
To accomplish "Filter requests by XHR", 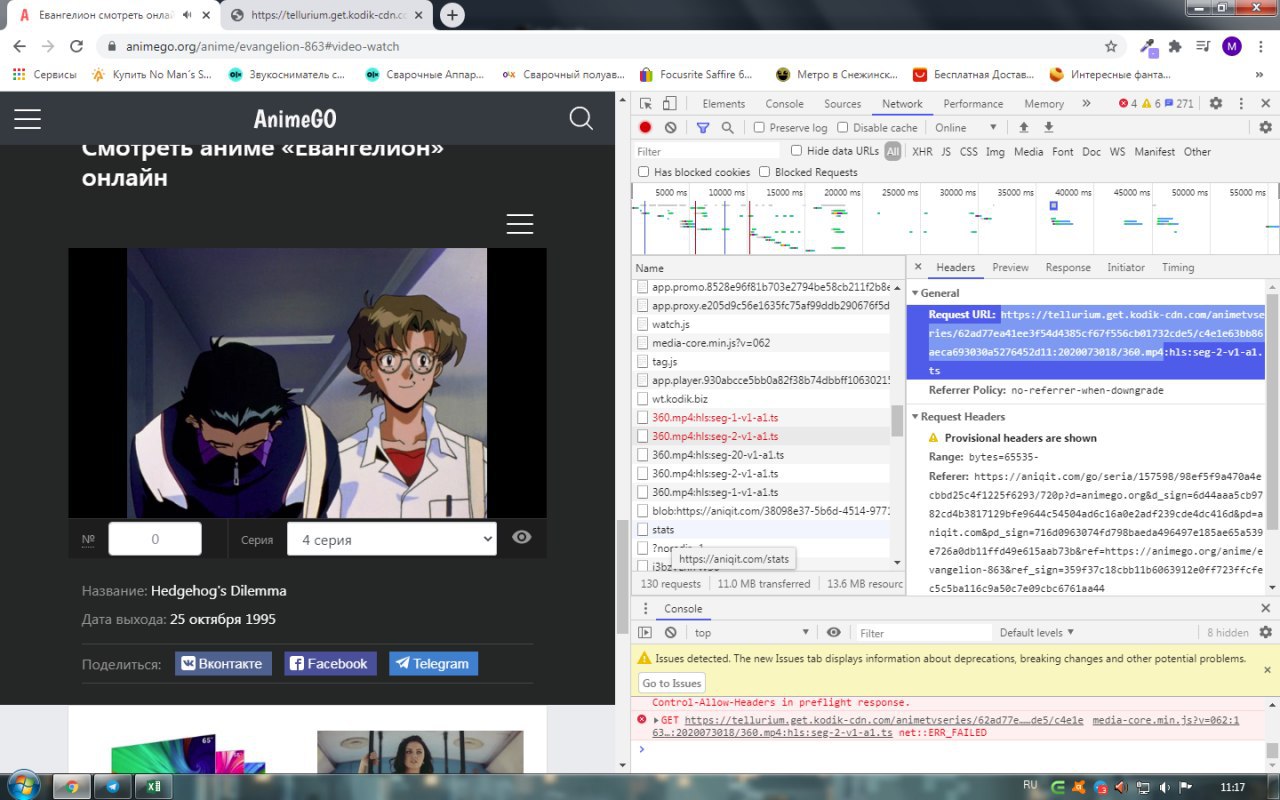I will (921, 152).
